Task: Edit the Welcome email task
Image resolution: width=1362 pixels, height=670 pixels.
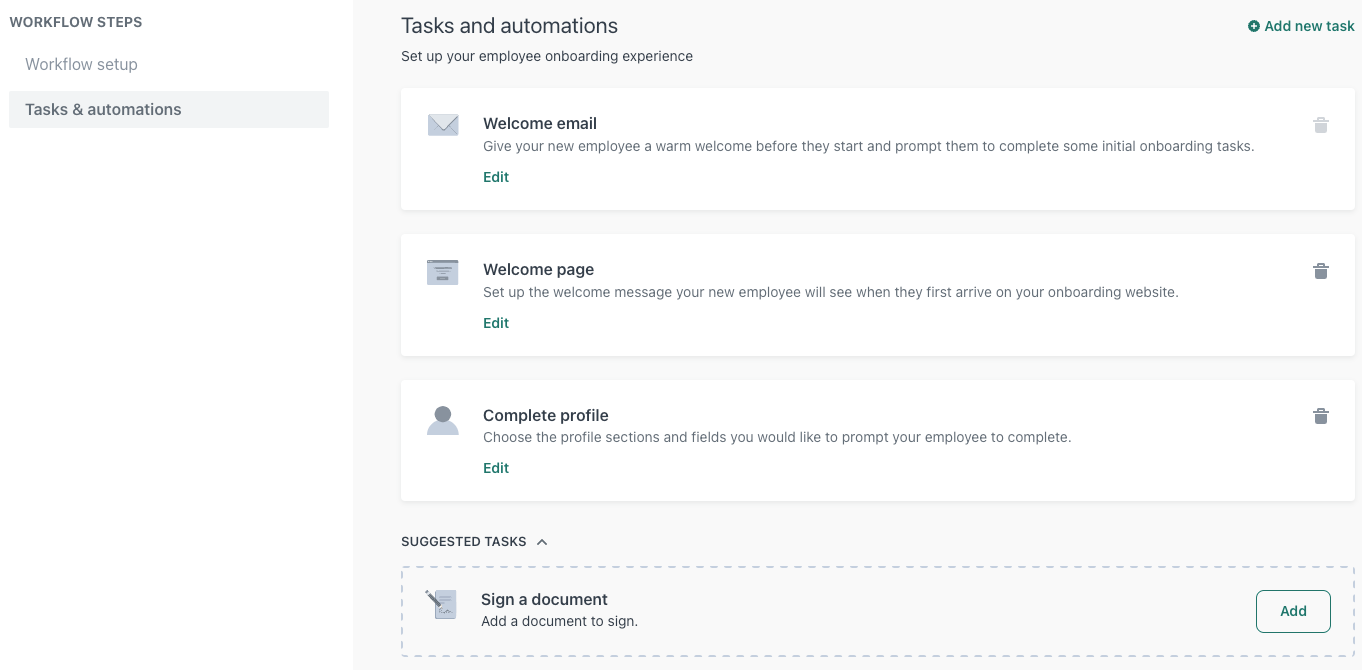Action: pyautogui.click(x=496, y=177)
